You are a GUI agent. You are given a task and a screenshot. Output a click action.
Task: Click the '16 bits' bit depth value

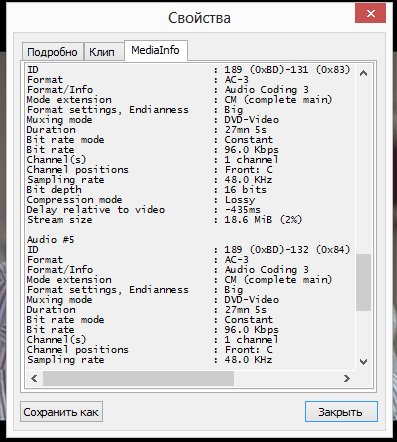pyautogui.click(x=245, y=190)
